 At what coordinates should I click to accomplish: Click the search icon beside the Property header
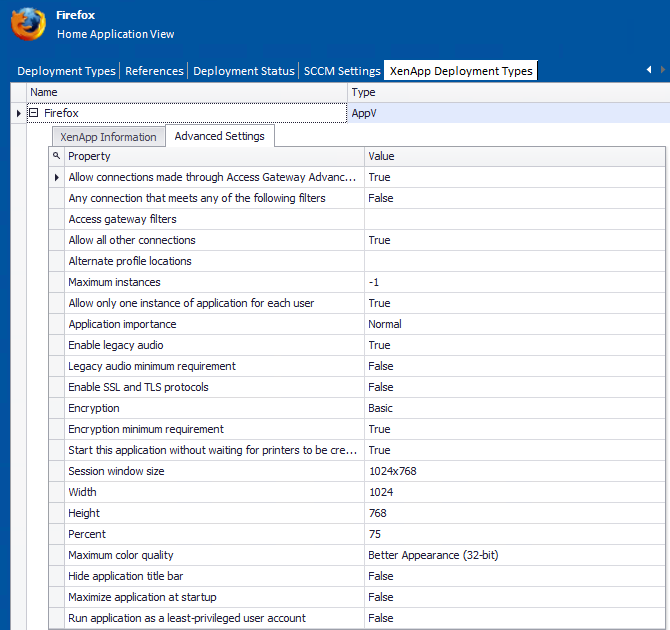pyautogui.click(x=56, y=156)
